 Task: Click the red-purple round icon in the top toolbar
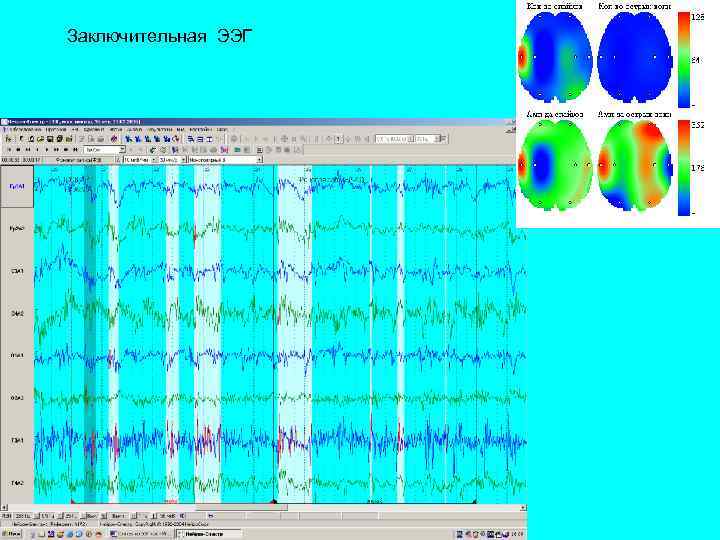tap(114, 139)
